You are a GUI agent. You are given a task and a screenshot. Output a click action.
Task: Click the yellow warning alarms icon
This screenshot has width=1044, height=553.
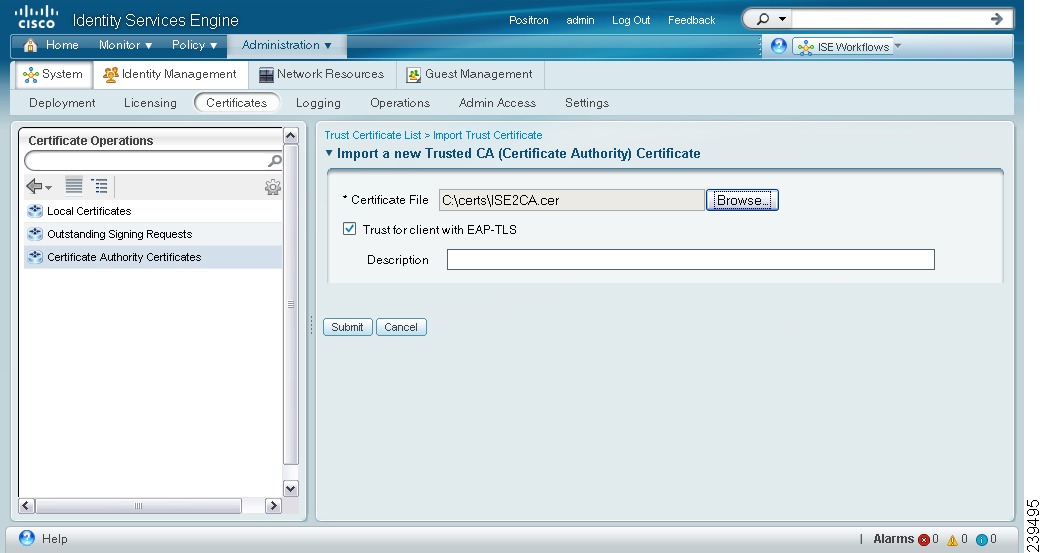click(x=952, y=540)
